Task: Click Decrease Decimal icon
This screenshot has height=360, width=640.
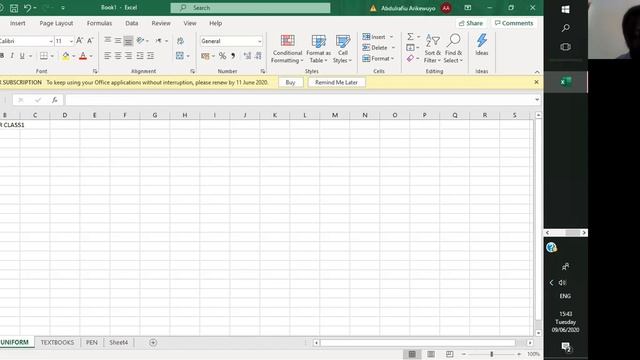Action: coord(258,56)
